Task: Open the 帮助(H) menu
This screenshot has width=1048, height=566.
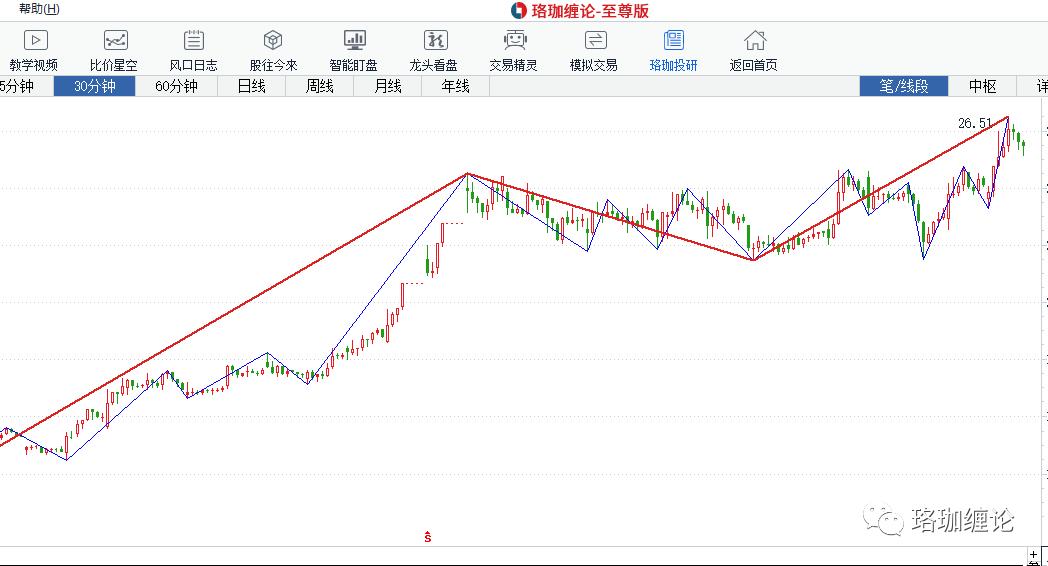Action: point(39,9)
